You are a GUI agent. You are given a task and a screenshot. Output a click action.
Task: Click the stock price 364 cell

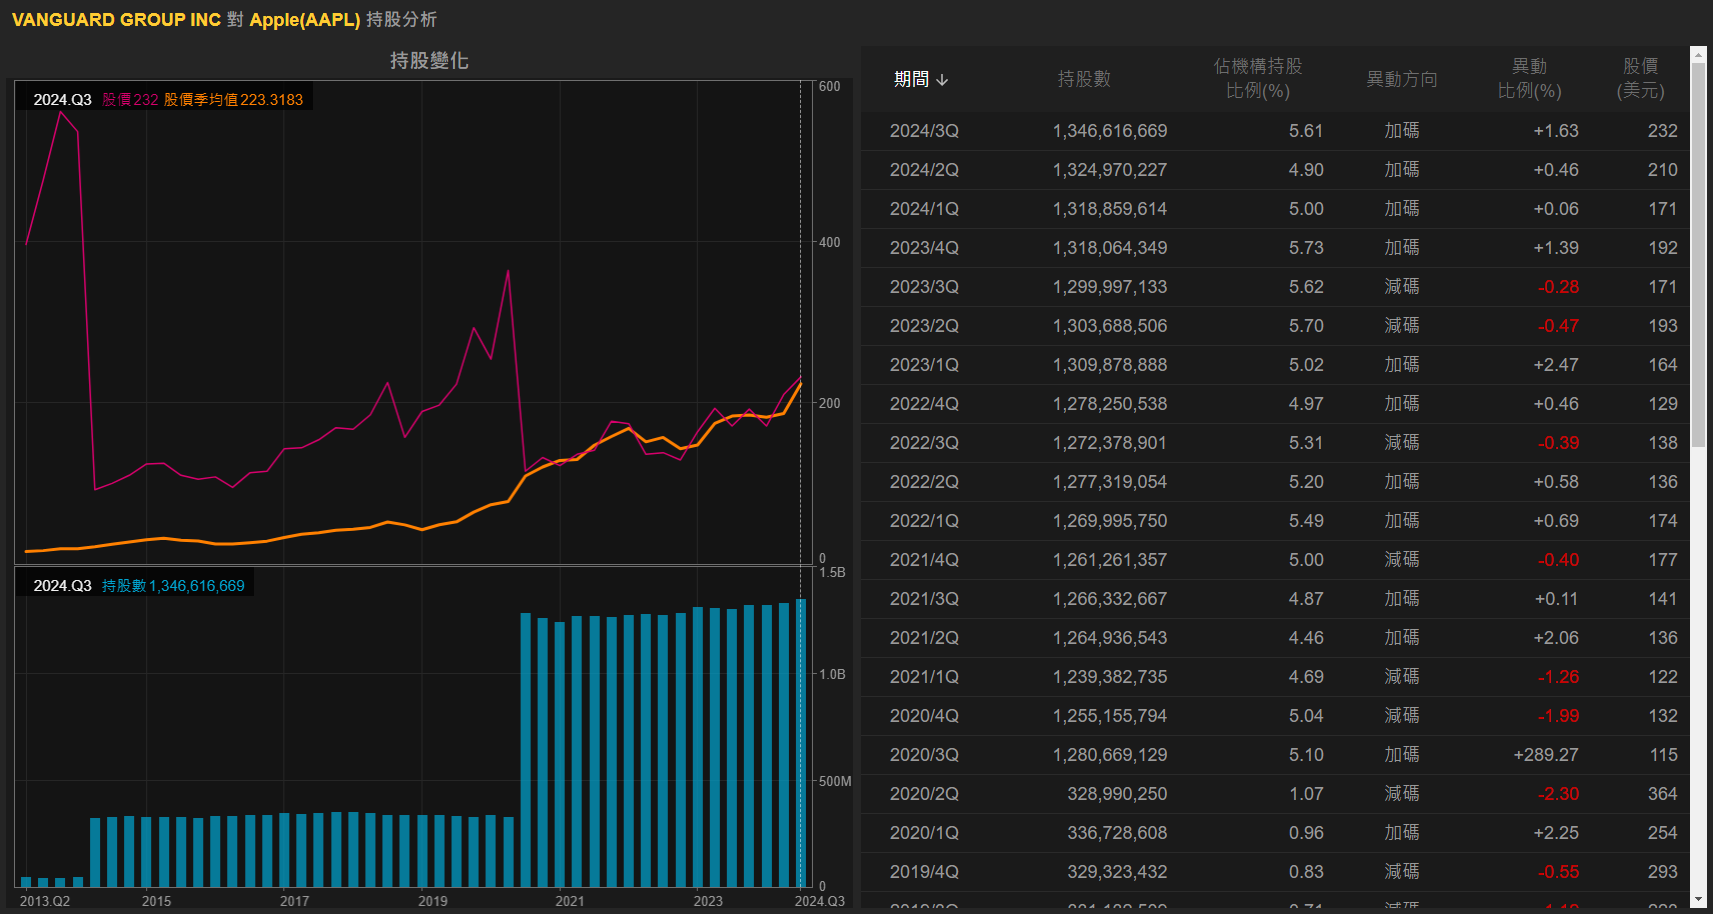click(1663, 794)
